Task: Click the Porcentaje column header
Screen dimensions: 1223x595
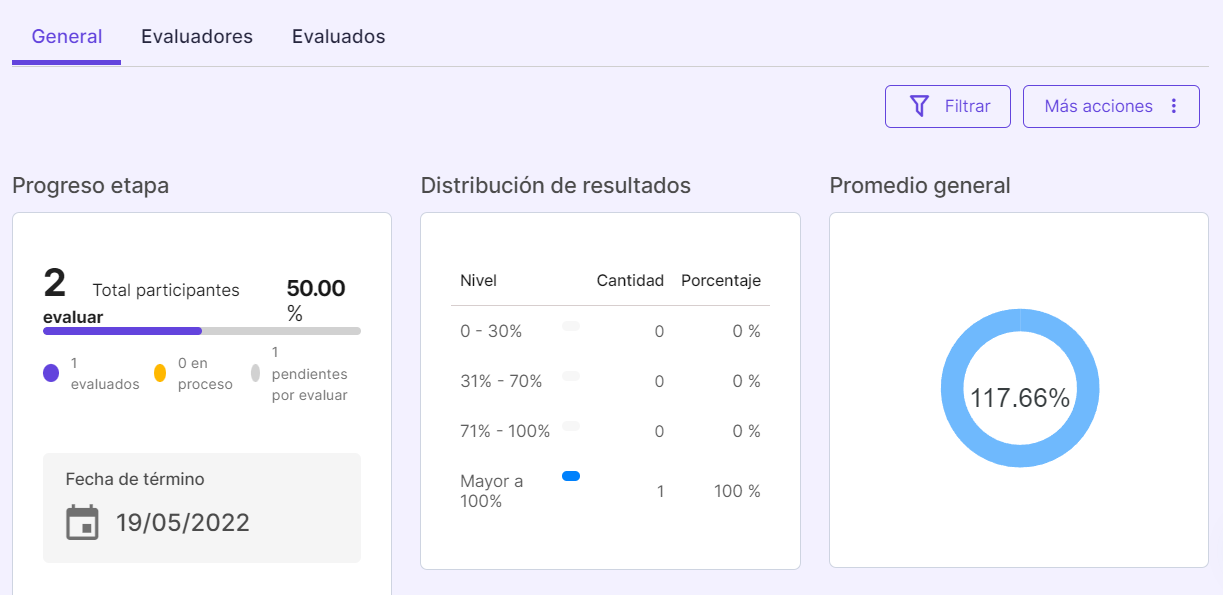Action: pos(720,280)
